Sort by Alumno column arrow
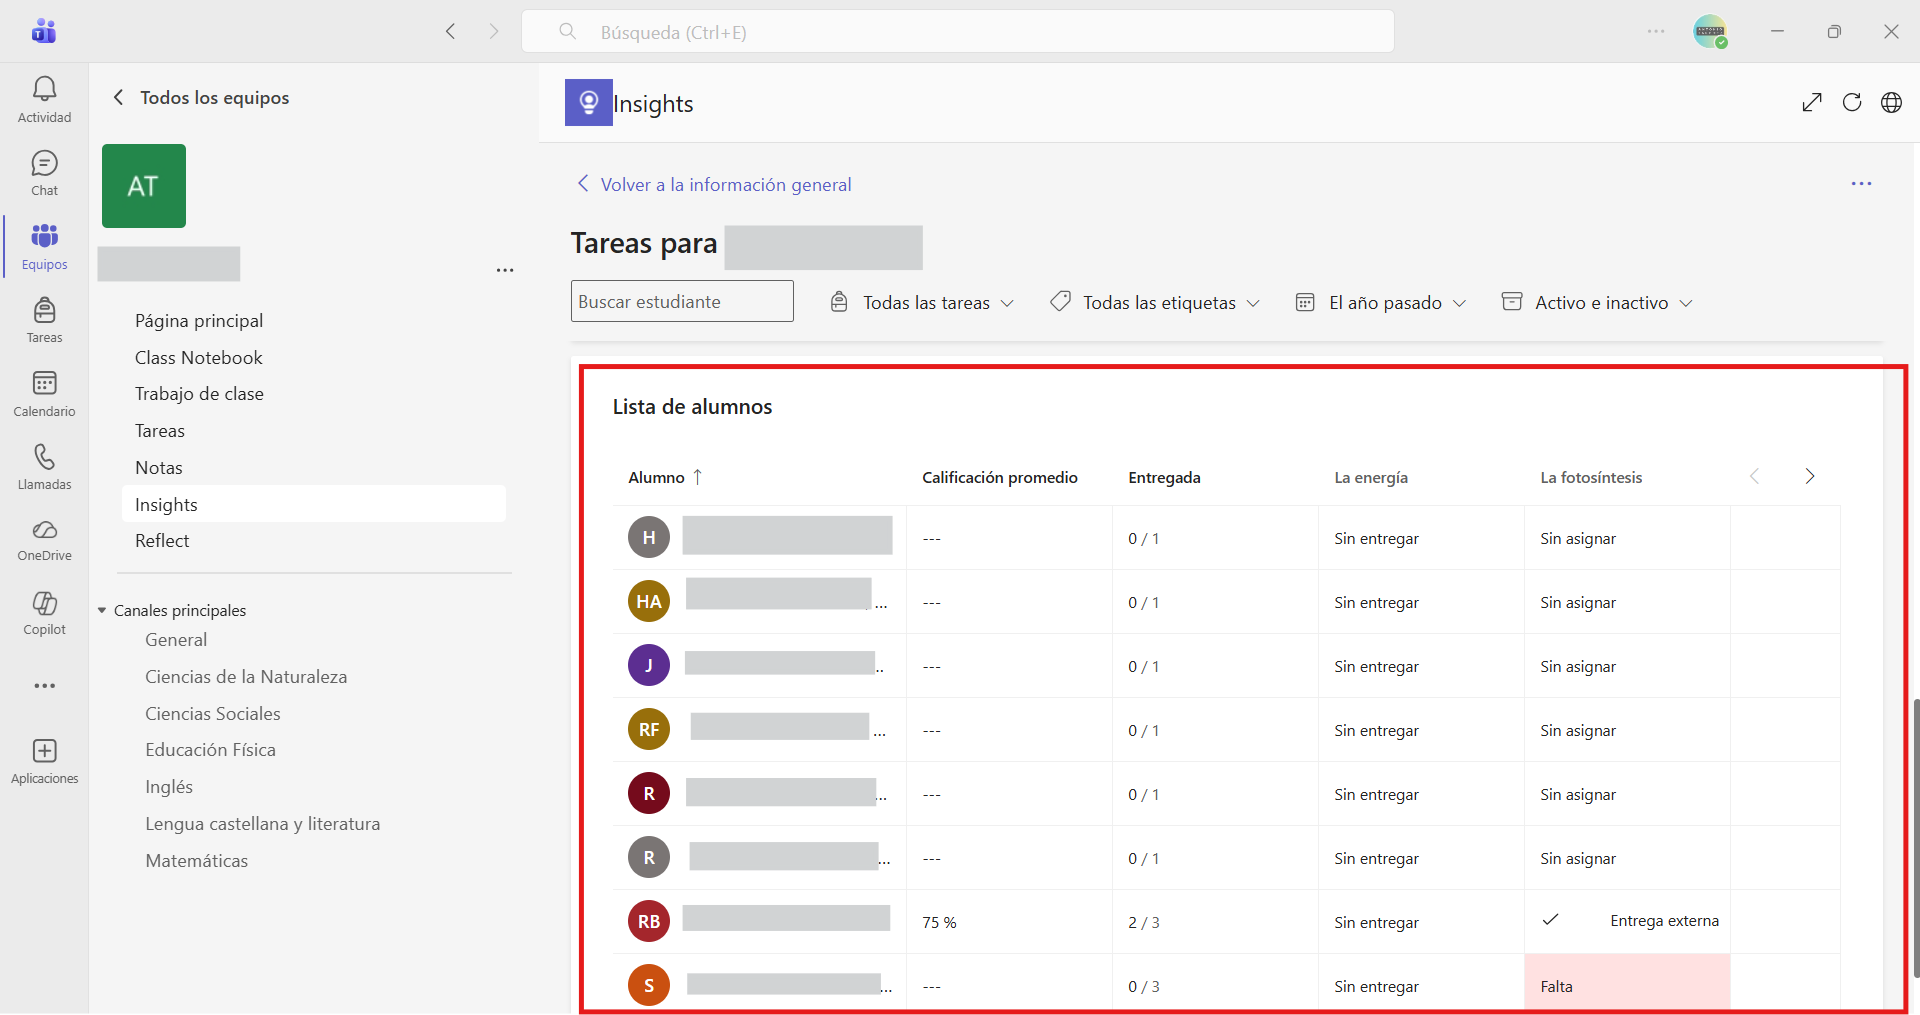Image resolution: width=1920 pixels, height=1015 pixels. (697, 477)
